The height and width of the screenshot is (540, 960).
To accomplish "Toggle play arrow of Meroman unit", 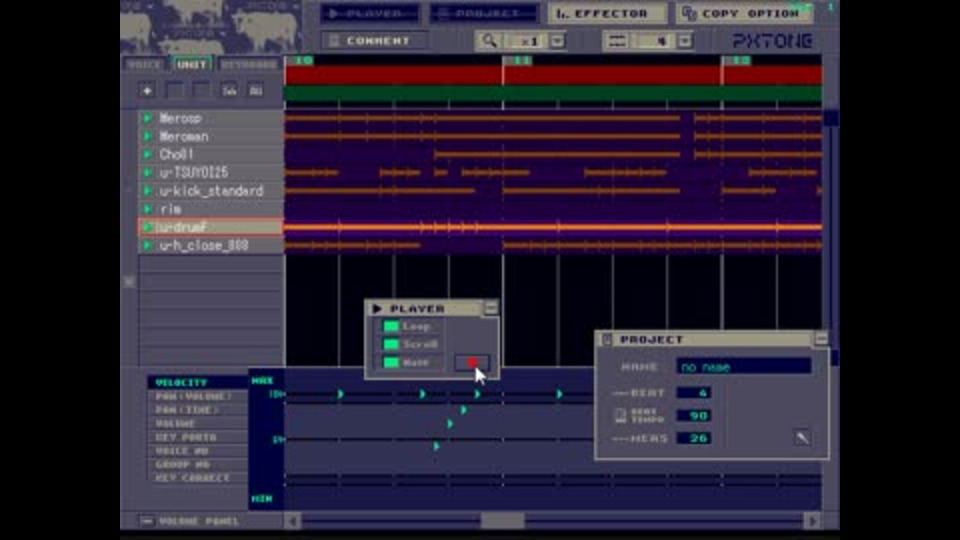I will [148, 137].
